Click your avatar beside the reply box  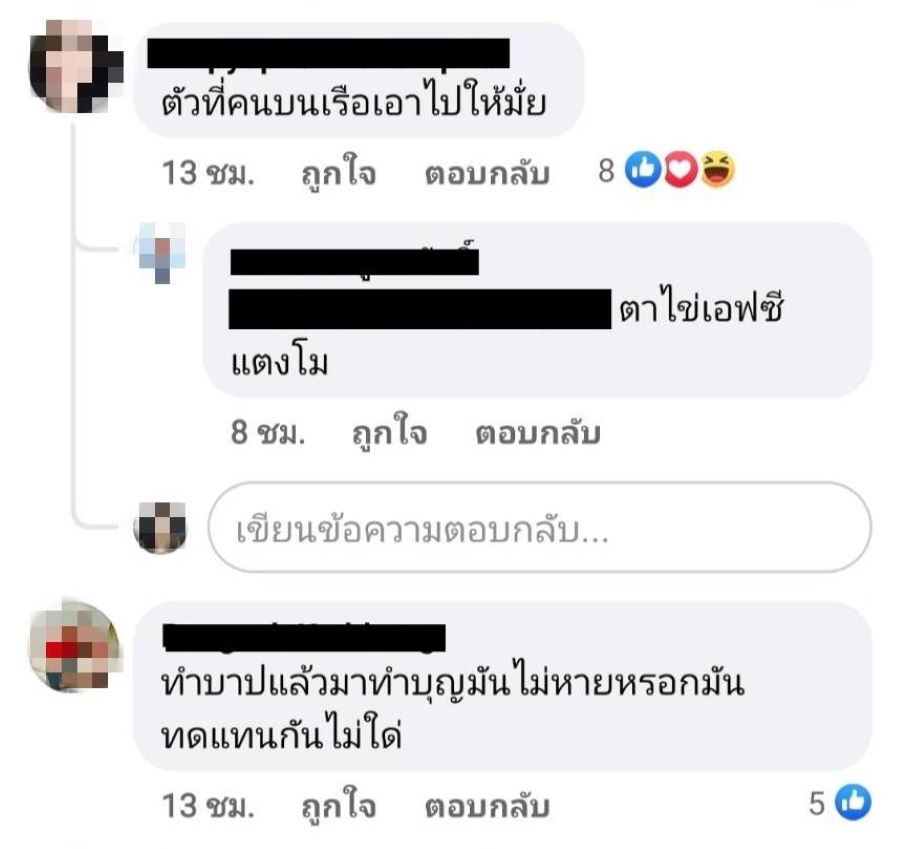click(161, 528)
